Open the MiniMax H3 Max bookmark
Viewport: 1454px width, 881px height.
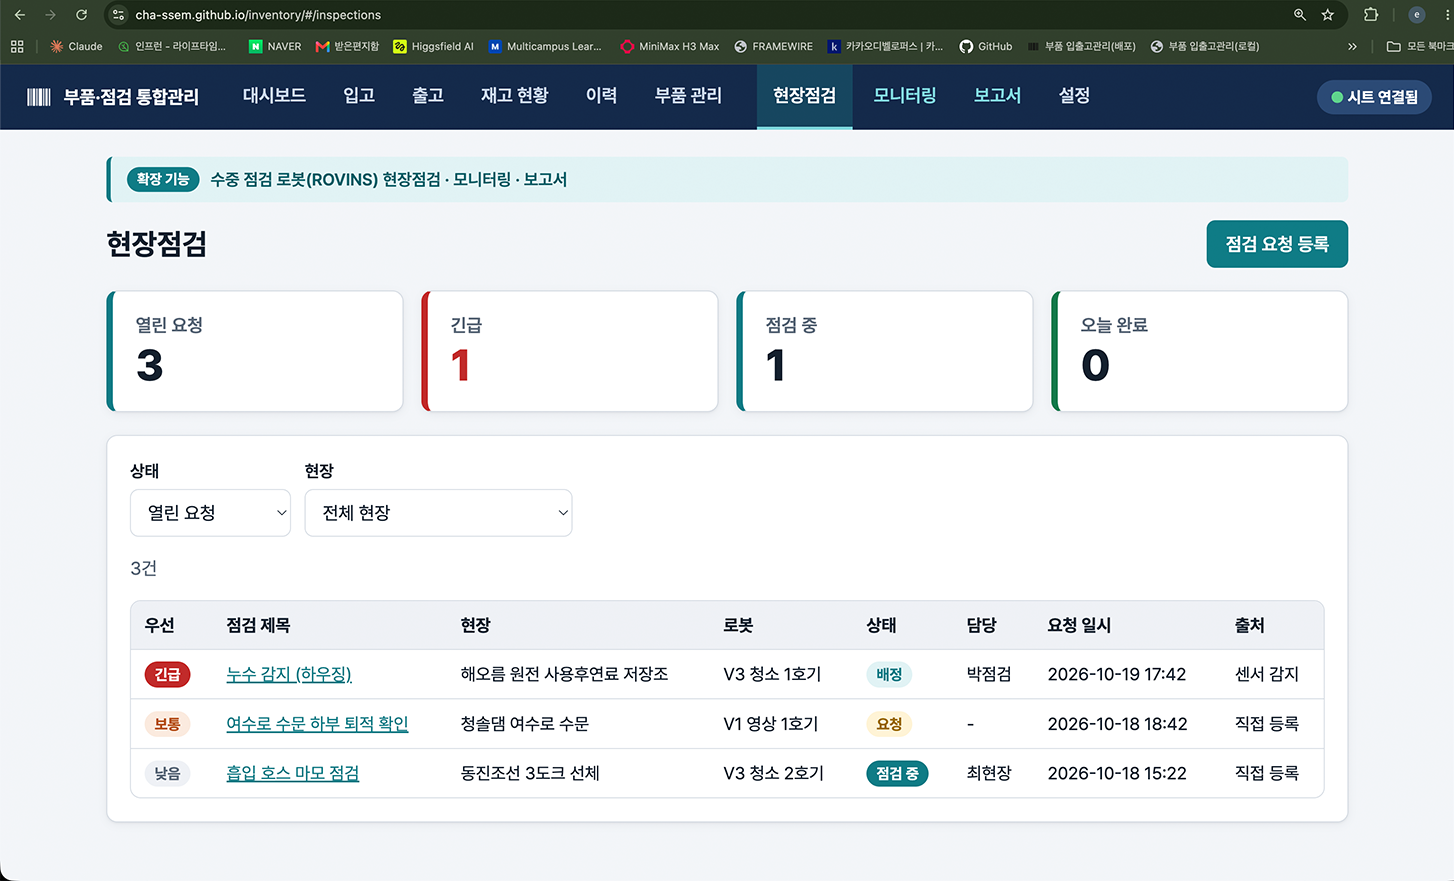[x=670, y=46]
